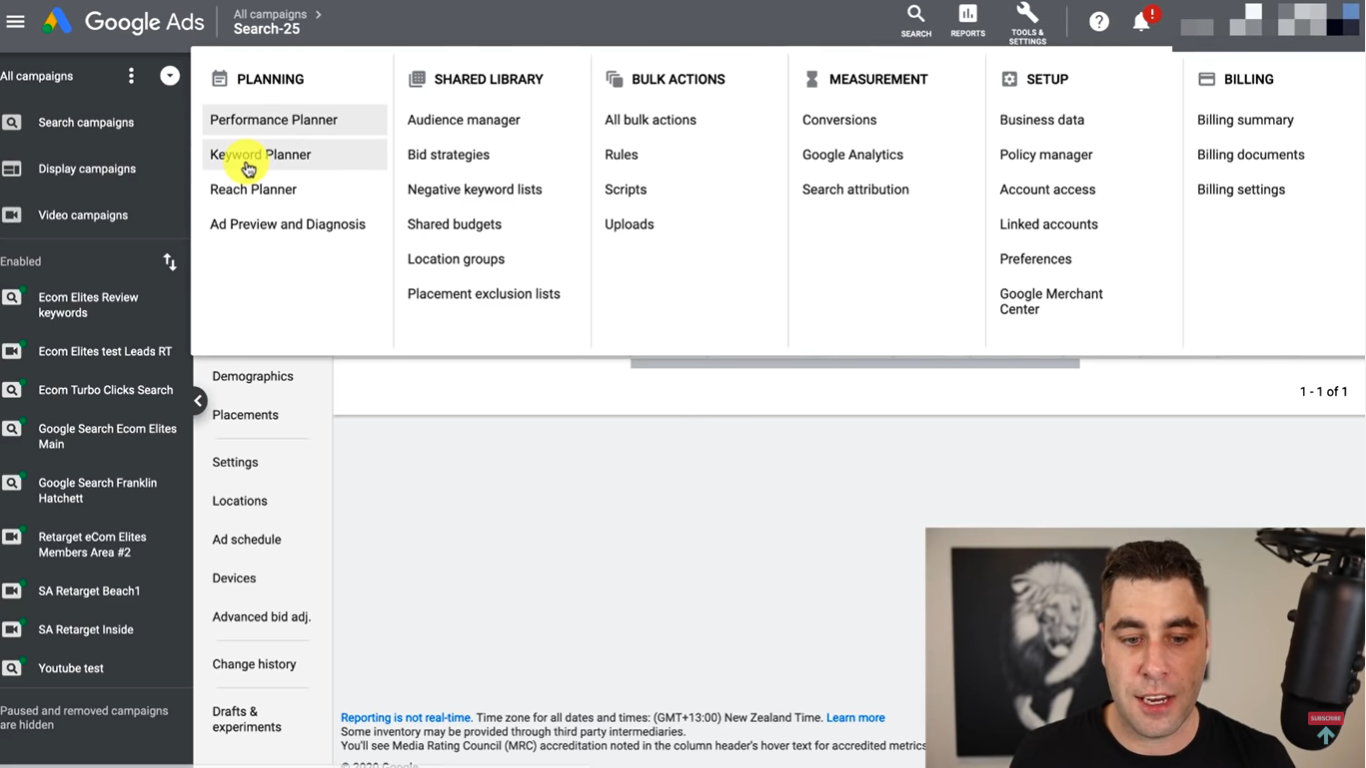
Task: Expand the All campaigns round dropdown arrow
Action: coord(170,76)
